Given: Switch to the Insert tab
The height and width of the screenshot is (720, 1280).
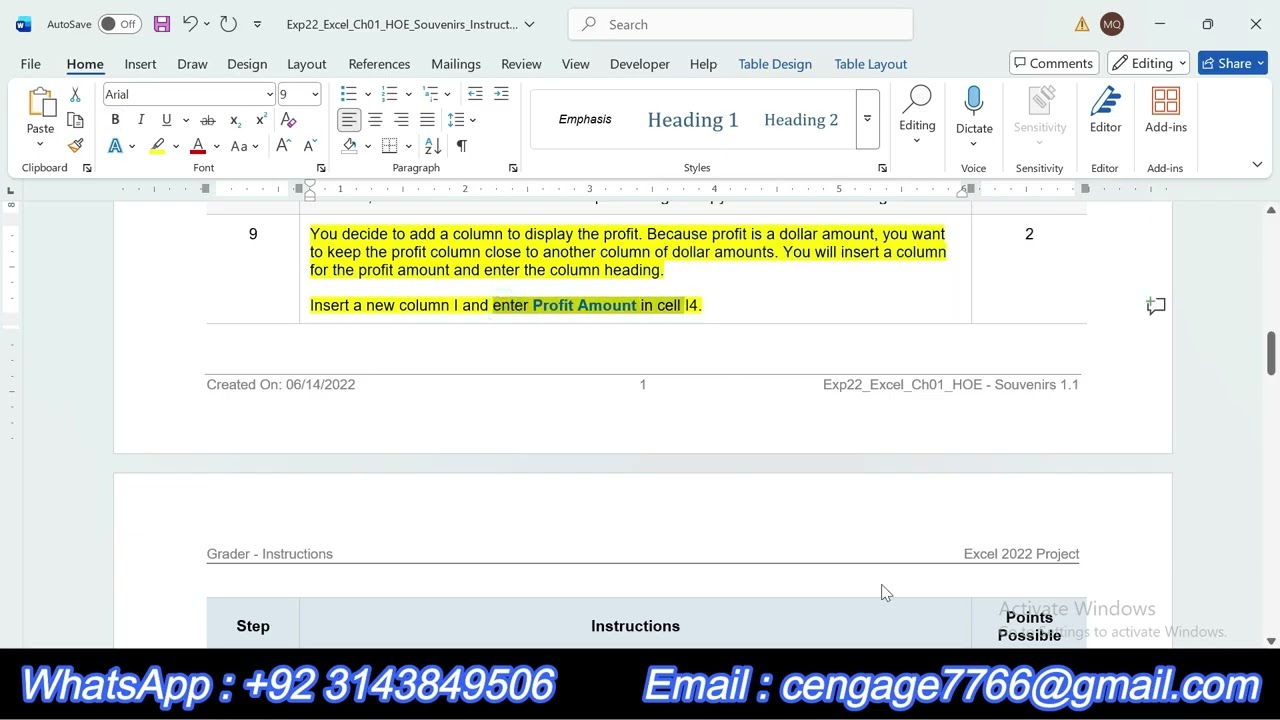Looking at the screenshot, I should 140,64.
